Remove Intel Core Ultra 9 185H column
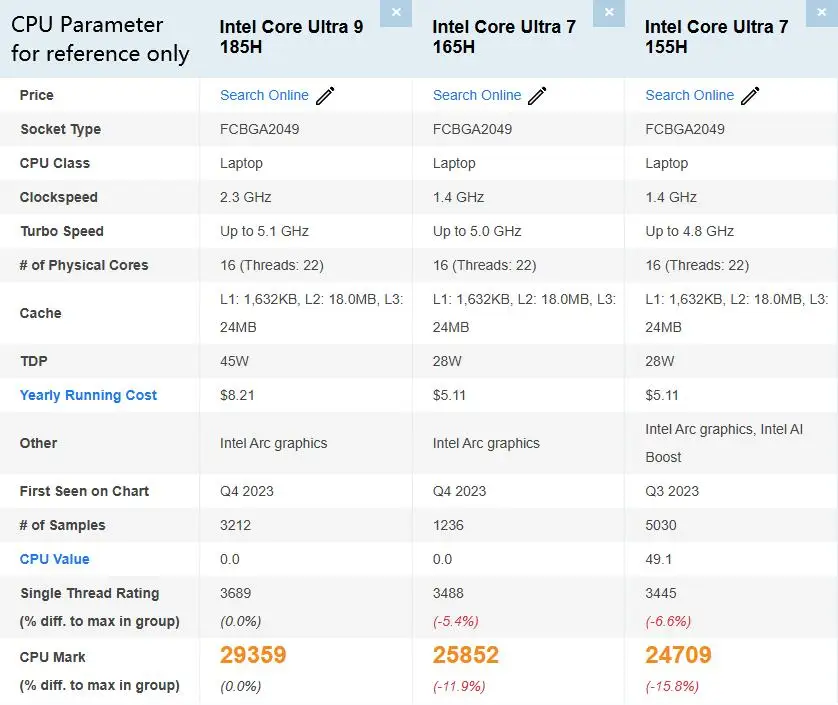The image size is (838, 705). click(x=396, y=13)
